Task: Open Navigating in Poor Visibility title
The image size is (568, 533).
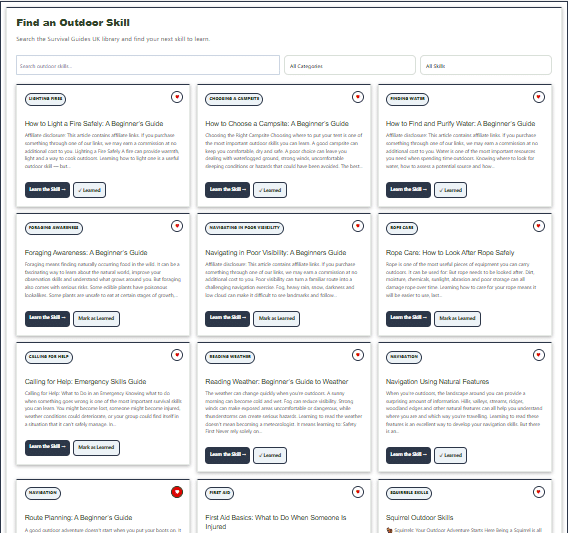Action: coord(276,253)
